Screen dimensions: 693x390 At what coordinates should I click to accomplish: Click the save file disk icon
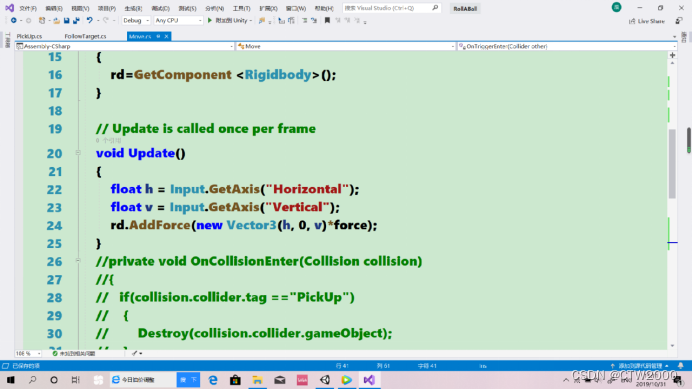67,20
